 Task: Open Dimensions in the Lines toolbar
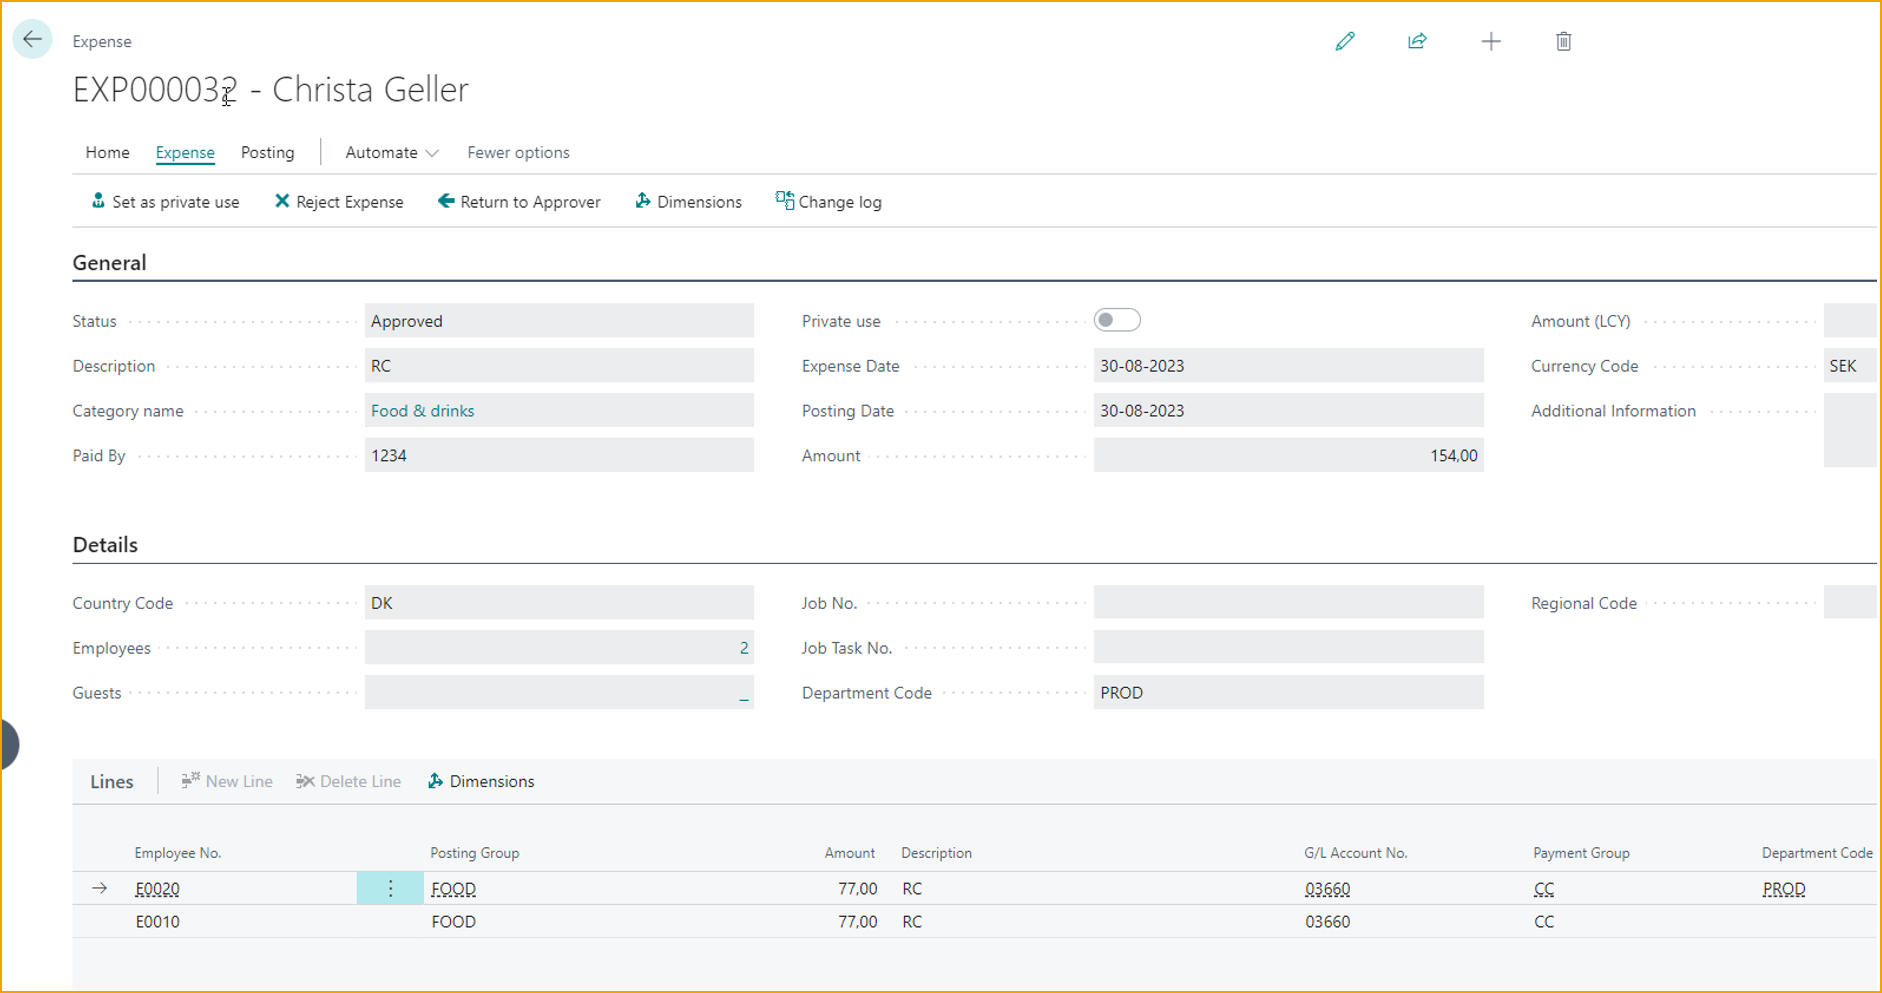[481, 781]
